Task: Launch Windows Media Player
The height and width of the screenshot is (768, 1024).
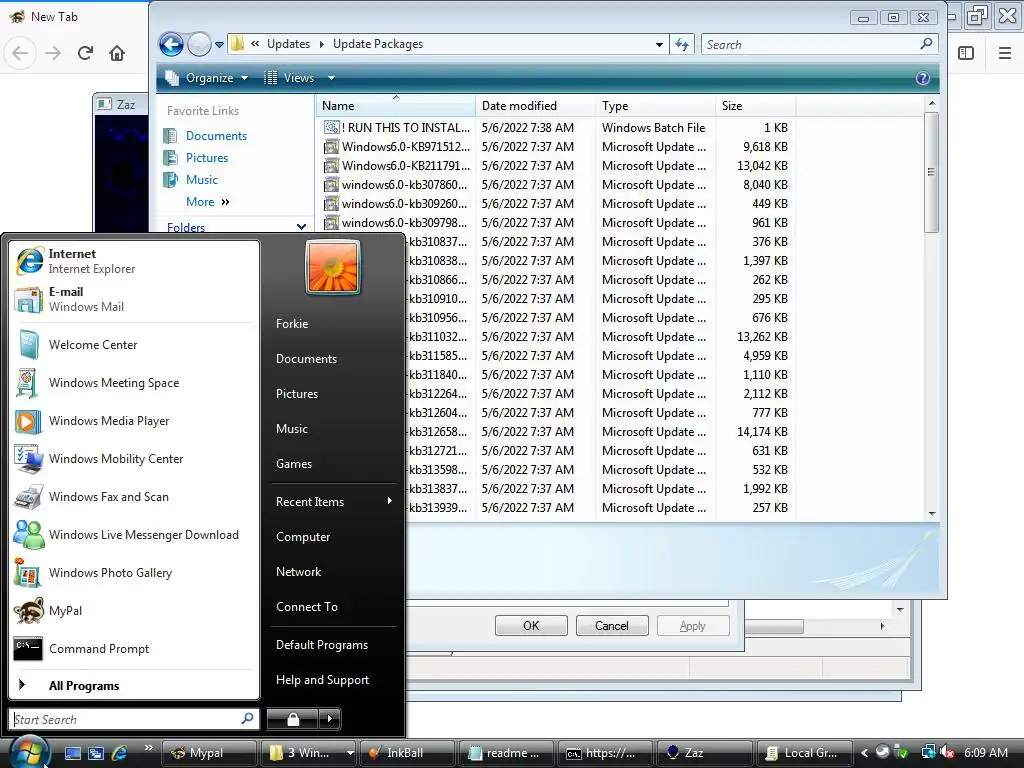Action: [x=134, y=421]
